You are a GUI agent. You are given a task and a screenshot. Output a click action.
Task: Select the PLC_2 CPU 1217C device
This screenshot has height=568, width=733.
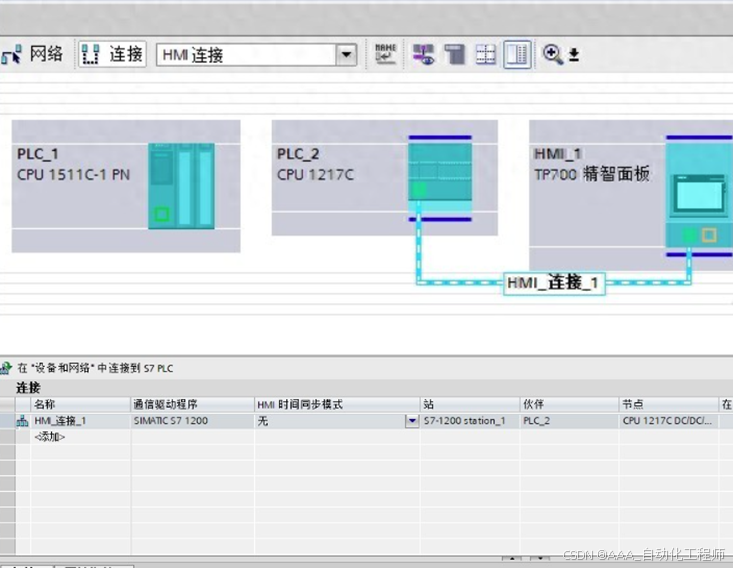coord(384,178)
